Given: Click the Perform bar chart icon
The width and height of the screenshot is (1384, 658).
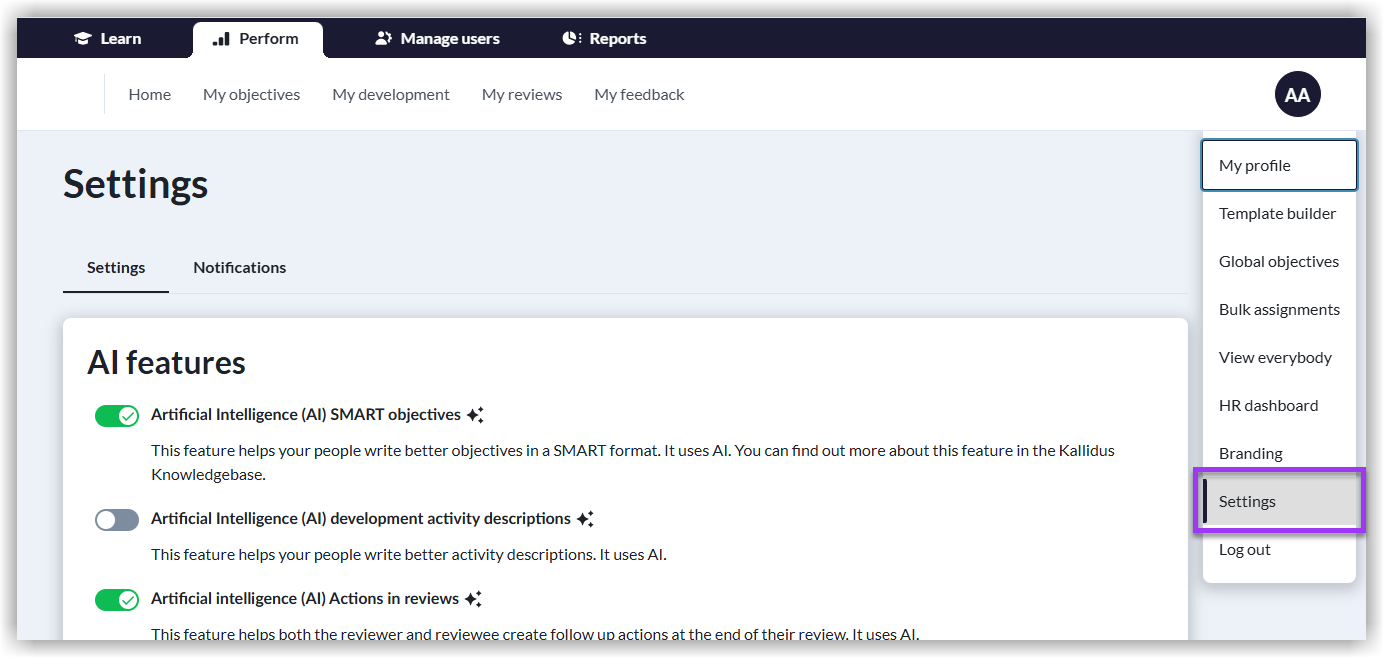Looking at the screenshot, I should [222, 39].
